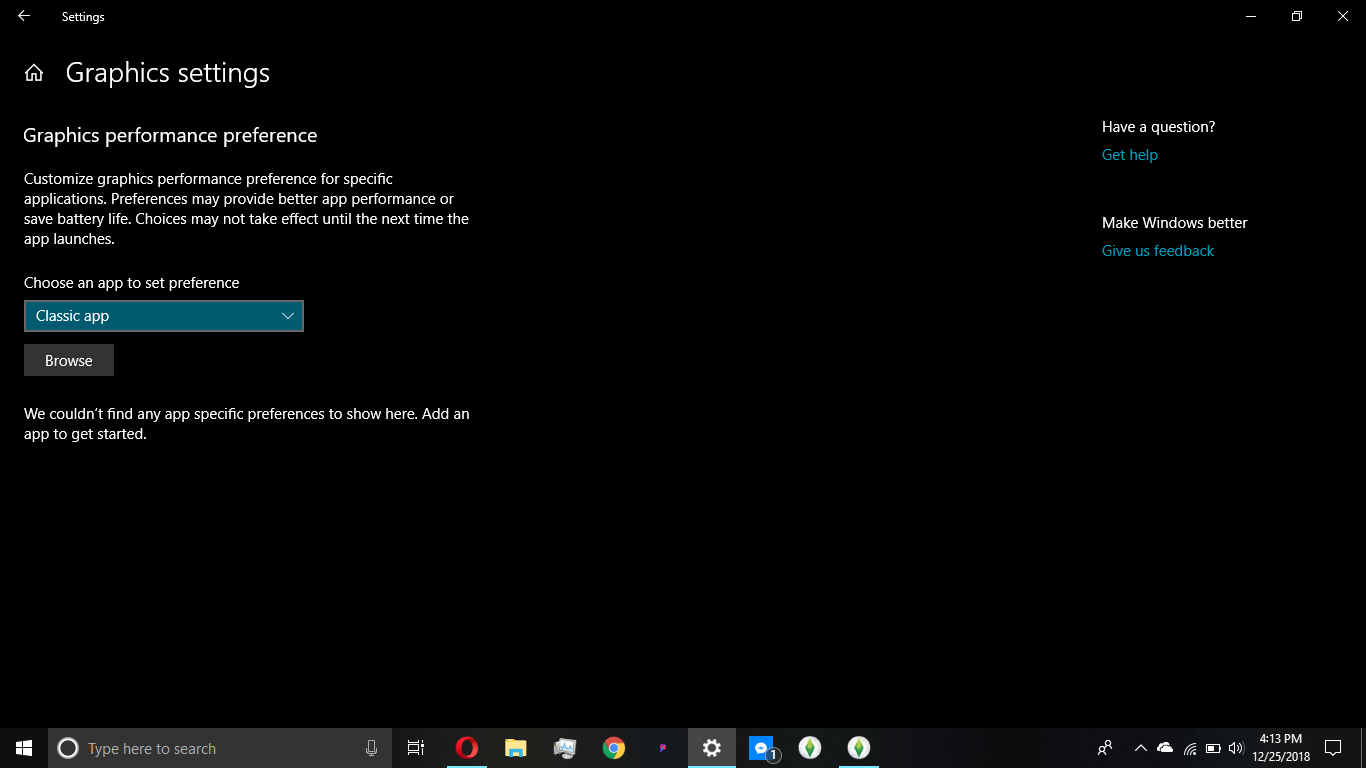This screenshot has width=1366, height=768.
Task: Expand the Classic app dropdown
Action: 163,316
